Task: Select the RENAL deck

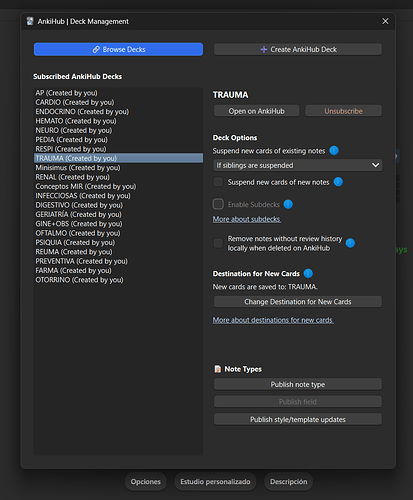Action: (118, 177)
